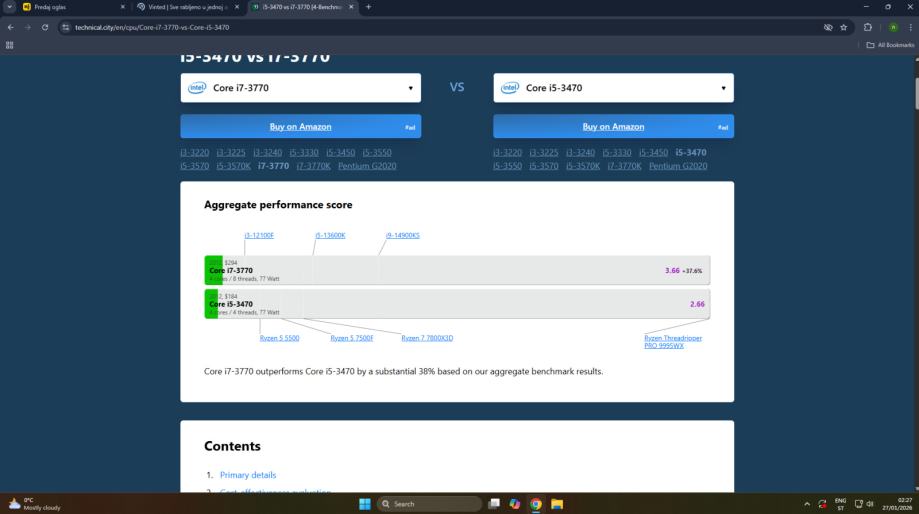This screenshot has width=919, height=514.
Task: Open network and volume quick settings
Action: [x=864, y=504]
